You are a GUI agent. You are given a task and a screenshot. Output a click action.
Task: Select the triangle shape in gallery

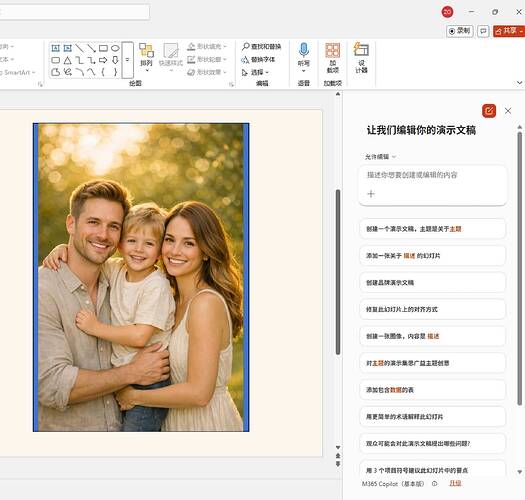click(68, 61)
